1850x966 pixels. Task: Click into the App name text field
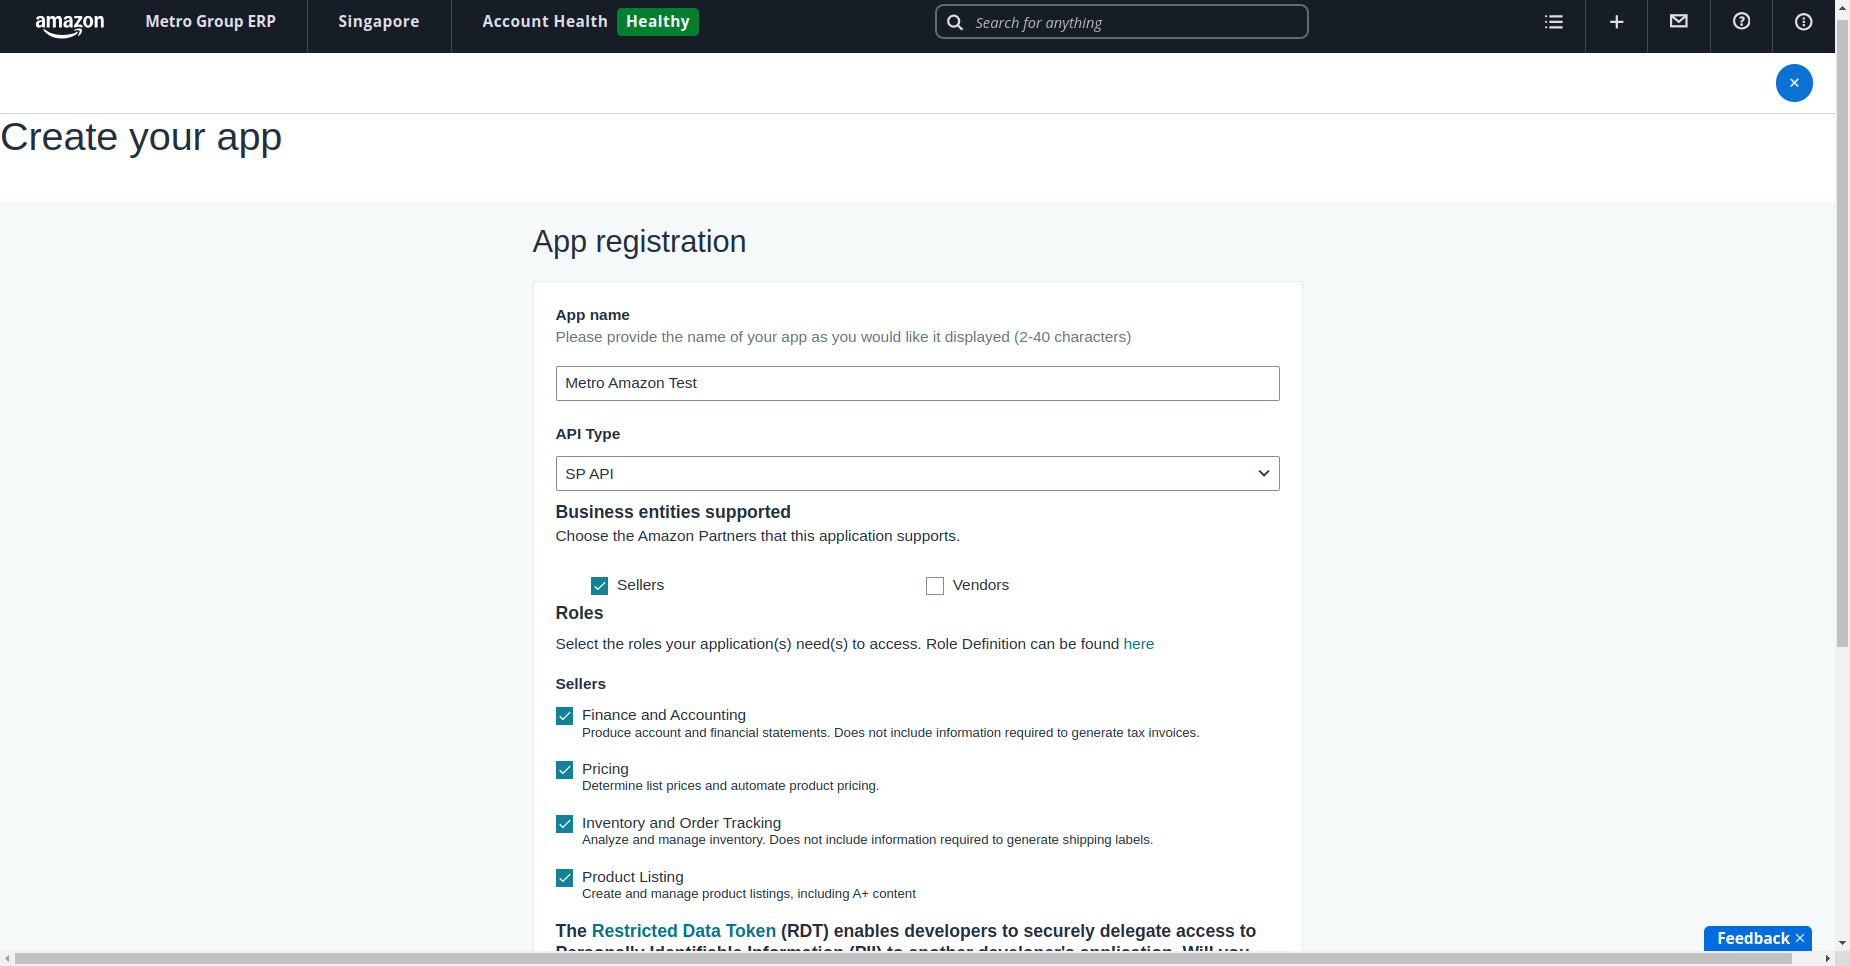click(x=917, y=384)
